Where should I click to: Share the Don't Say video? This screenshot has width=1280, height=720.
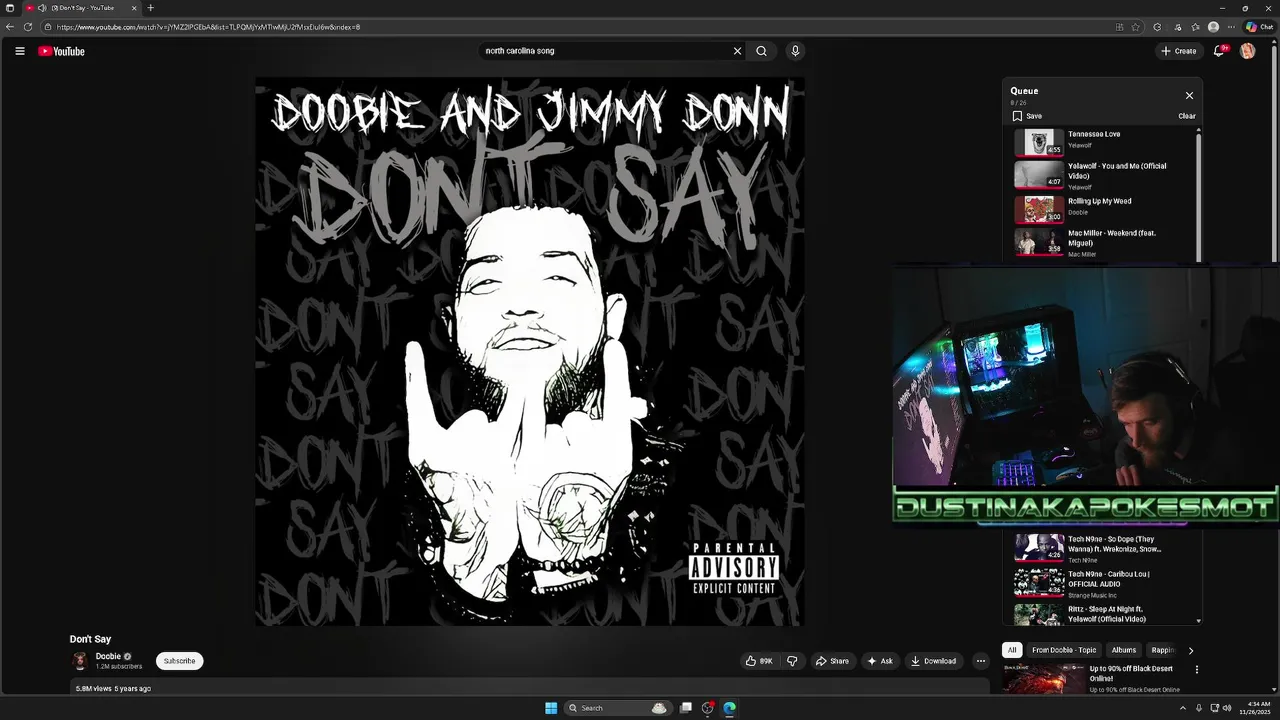pos(832,661)
